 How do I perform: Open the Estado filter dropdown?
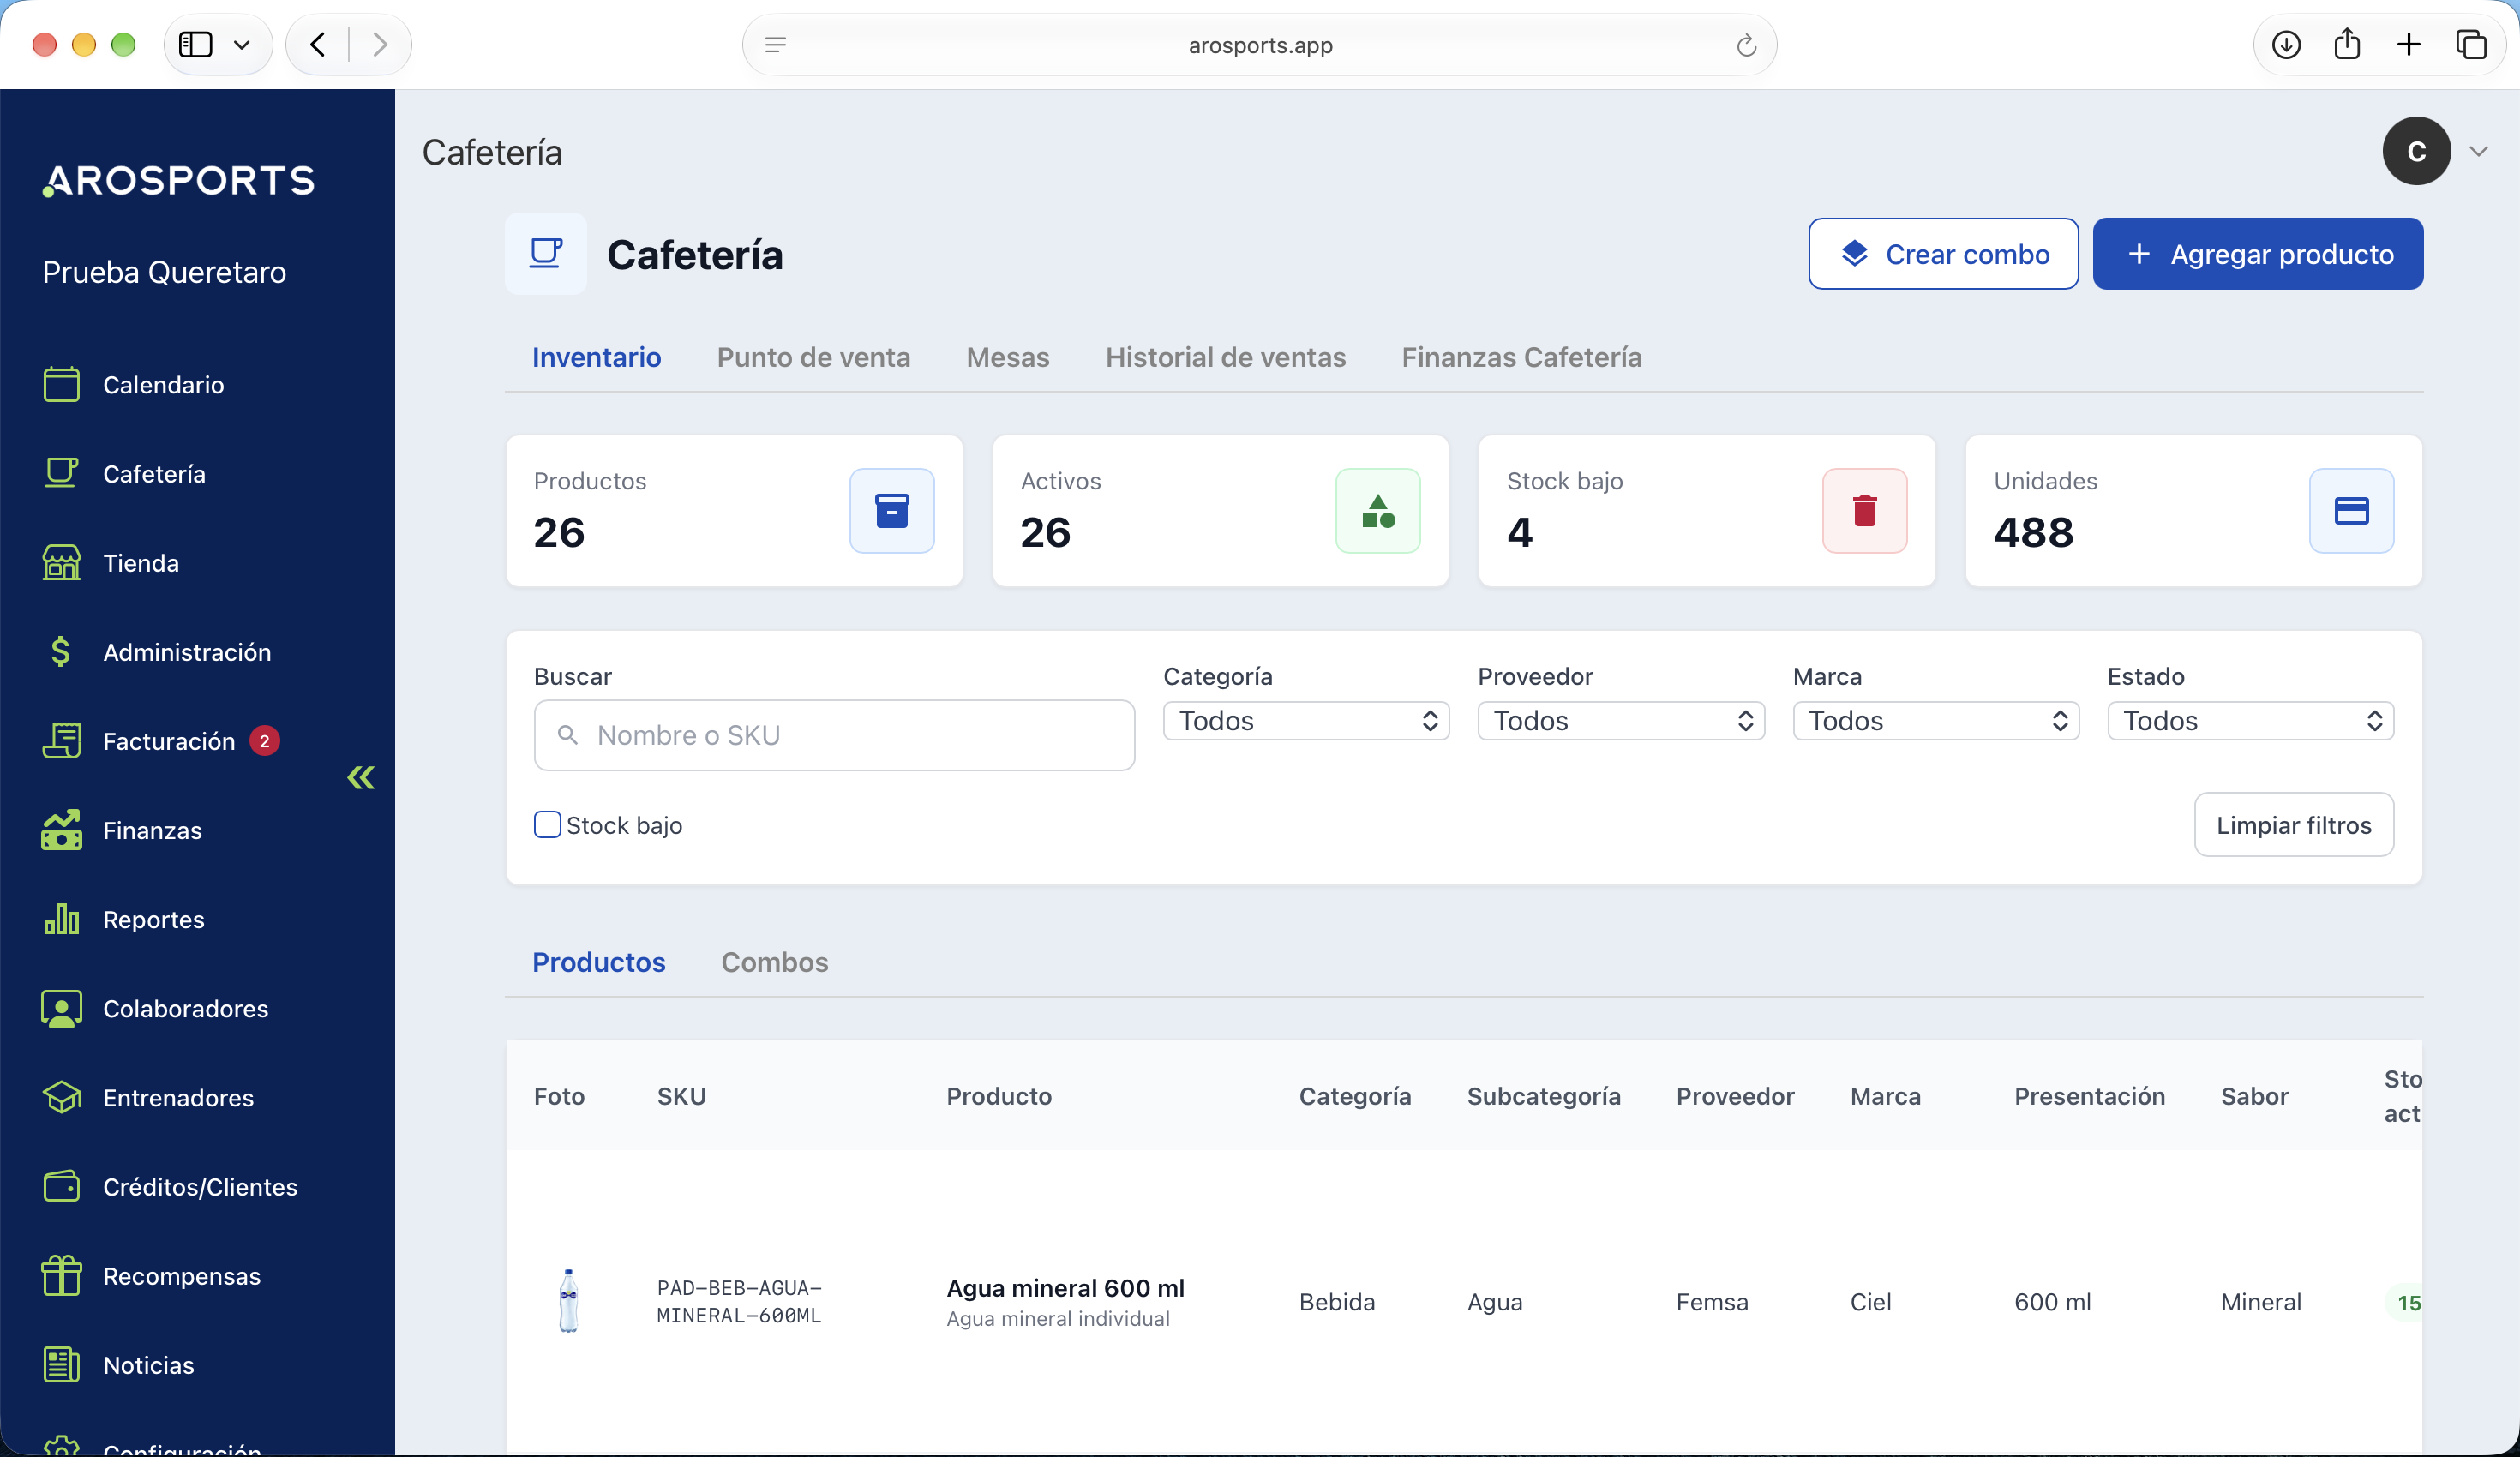[x=2250, y=721]
